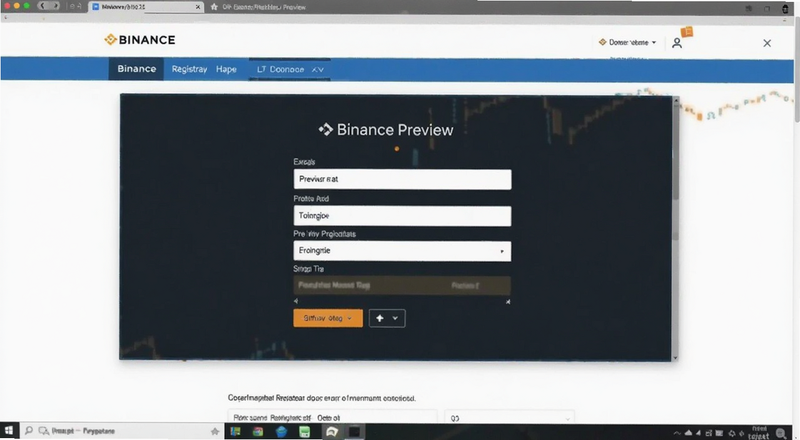Switch to the first browser tab

(146, 7)
